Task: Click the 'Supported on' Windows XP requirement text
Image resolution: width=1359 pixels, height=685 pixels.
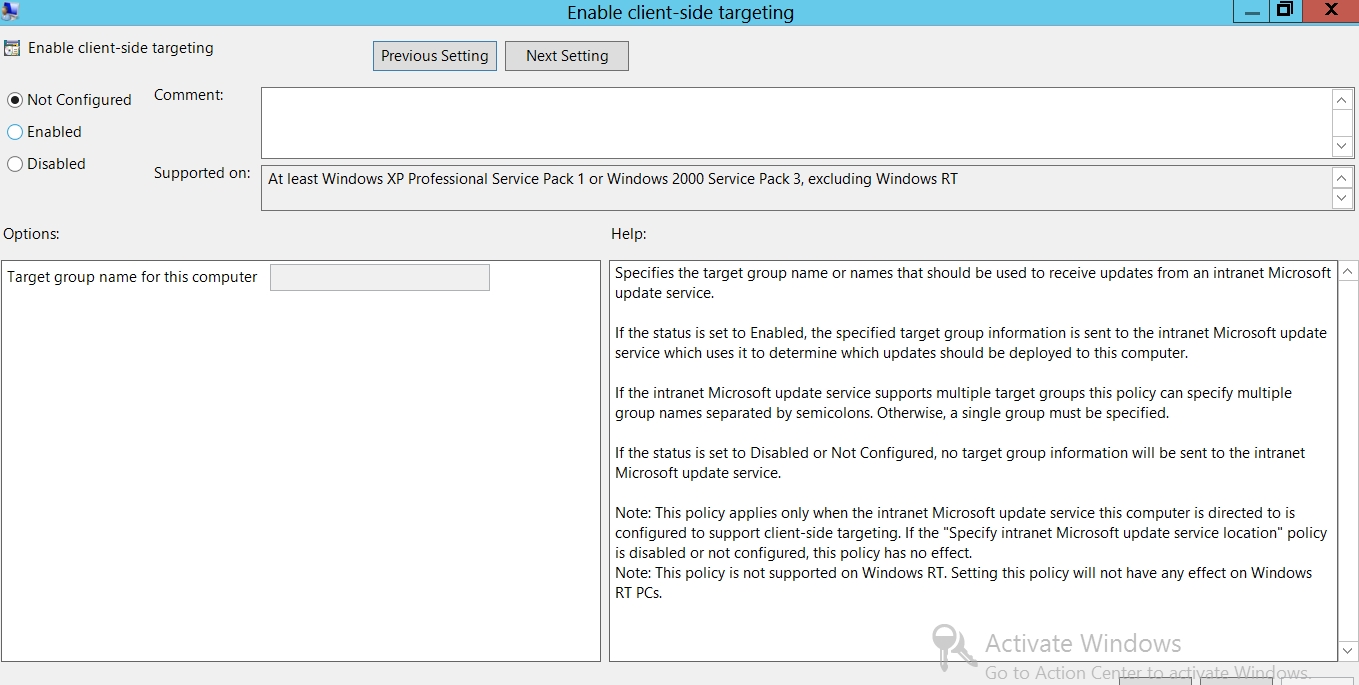Action: (x=613, y=179)
